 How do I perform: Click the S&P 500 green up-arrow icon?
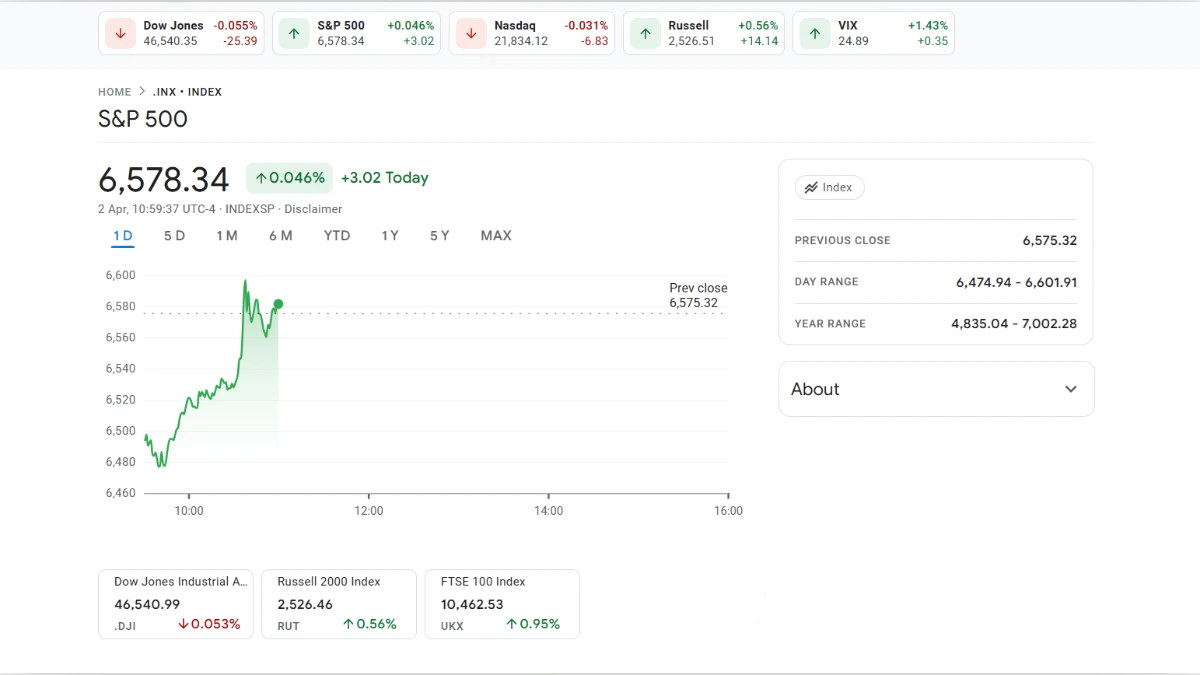(294, 33)
